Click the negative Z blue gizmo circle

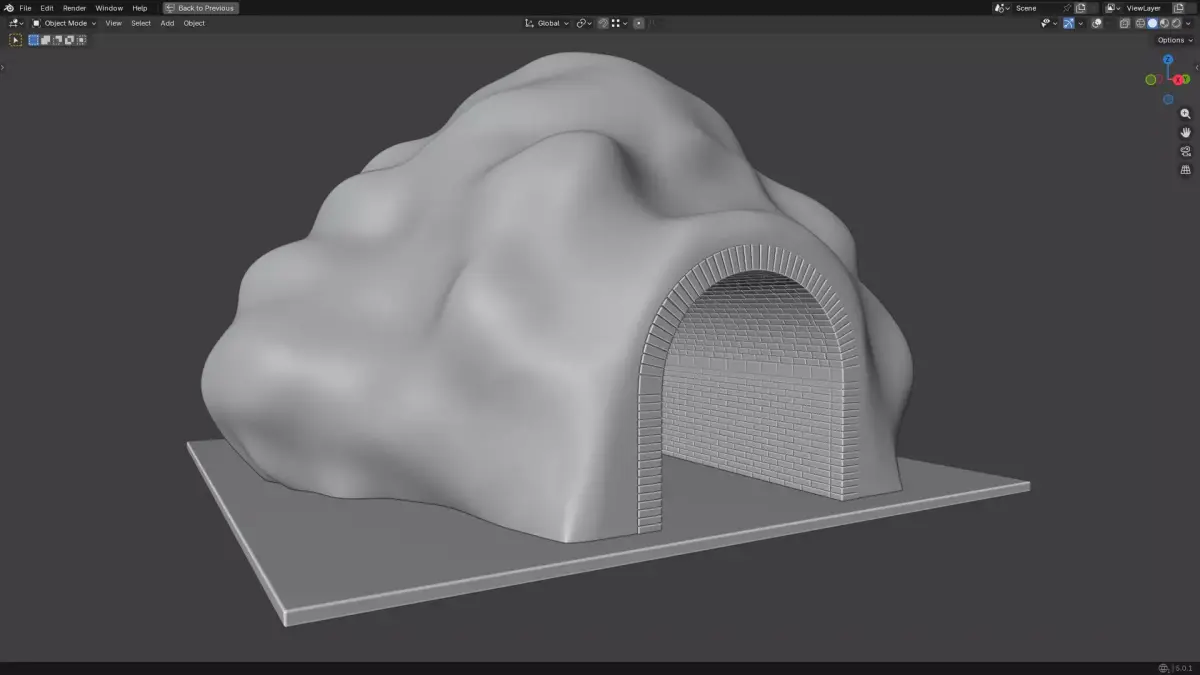click(x=1168, y=100)
